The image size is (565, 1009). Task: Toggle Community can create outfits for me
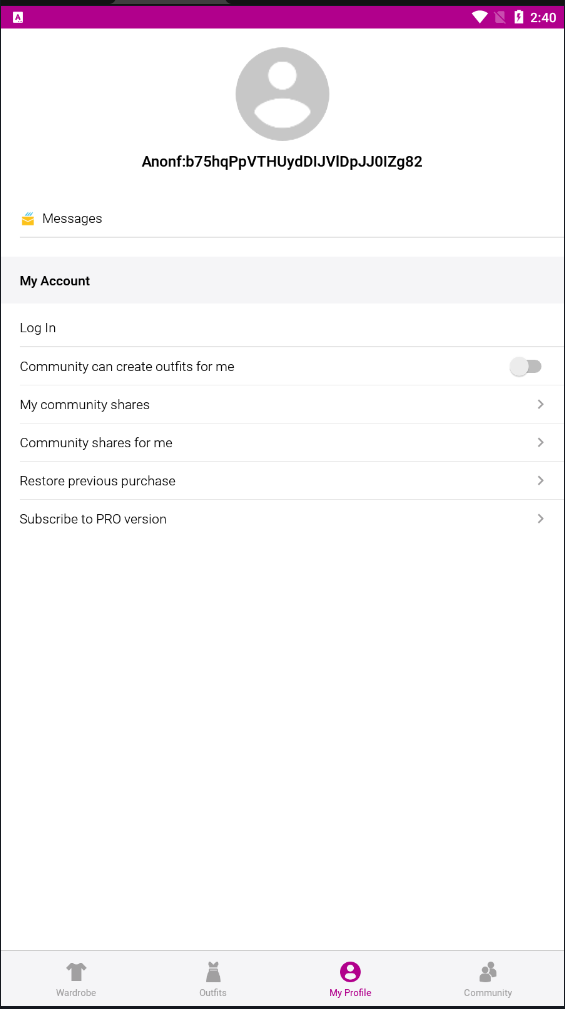pyautogui.click(x=526, y=367)
